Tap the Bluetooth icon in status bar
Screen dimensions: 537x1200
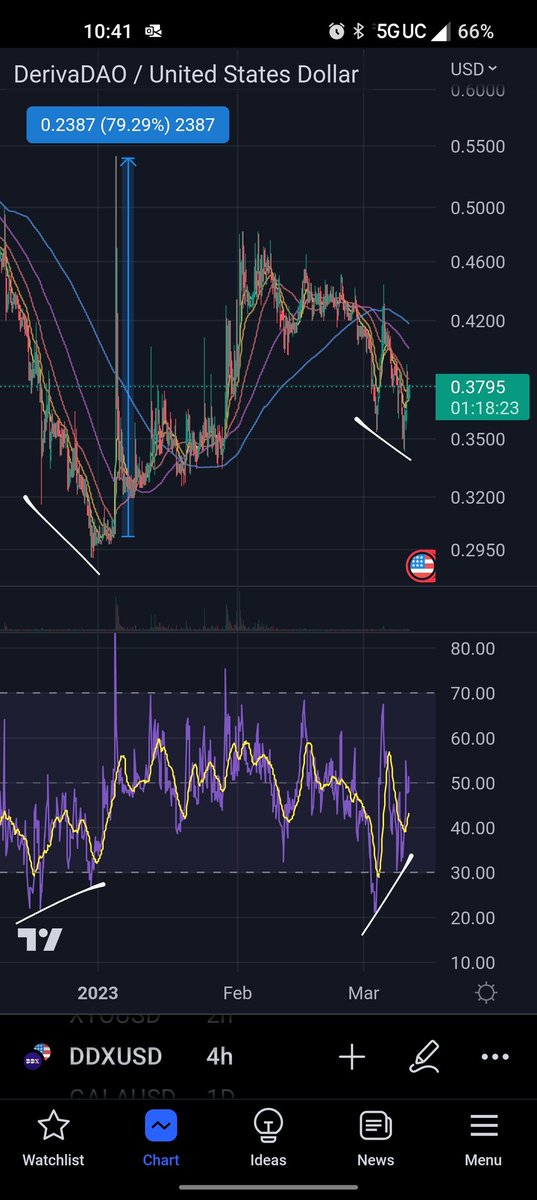358,31
